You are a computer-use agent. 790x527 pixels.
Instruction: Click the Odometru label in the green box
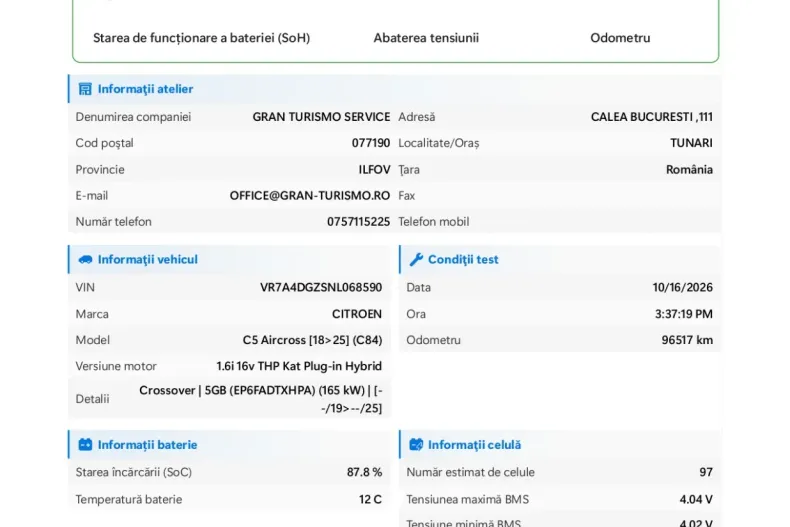(x=620, y=38)
